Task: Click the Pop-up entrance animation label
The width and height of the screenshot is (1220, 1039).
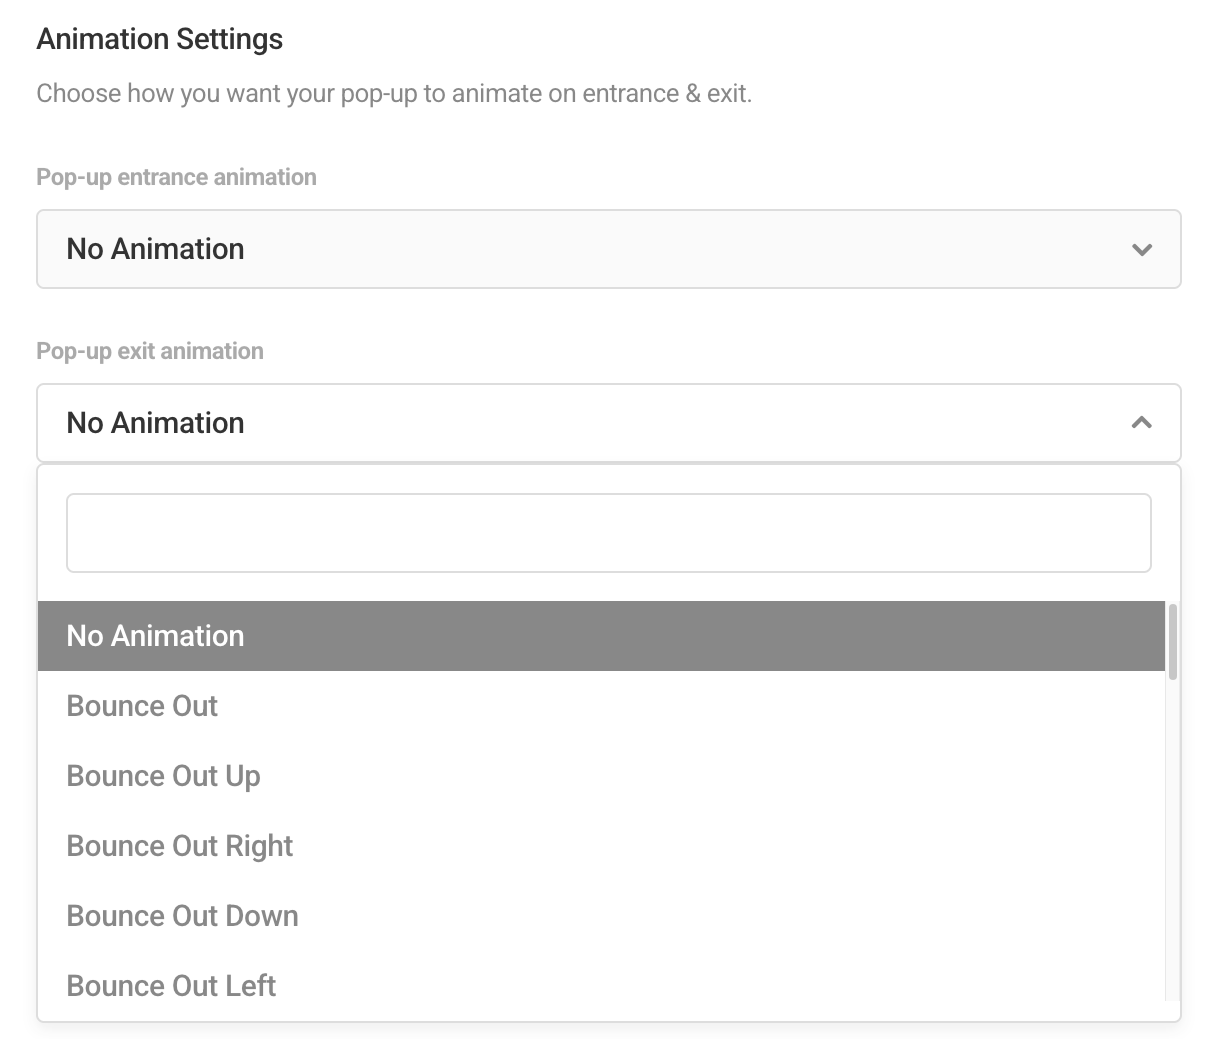Action: point(177,177)
